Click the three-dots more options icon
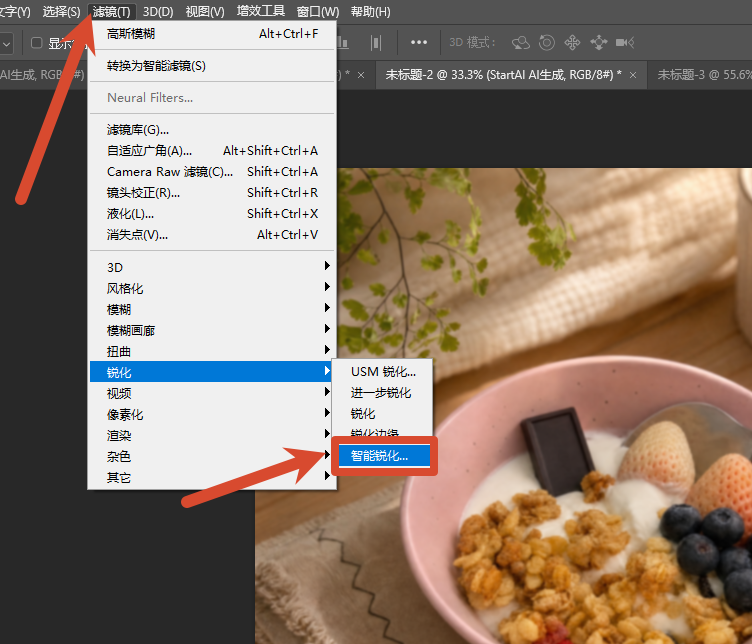Image resolution: width=752 pixels, height=644 pixels. coord(419,43)
